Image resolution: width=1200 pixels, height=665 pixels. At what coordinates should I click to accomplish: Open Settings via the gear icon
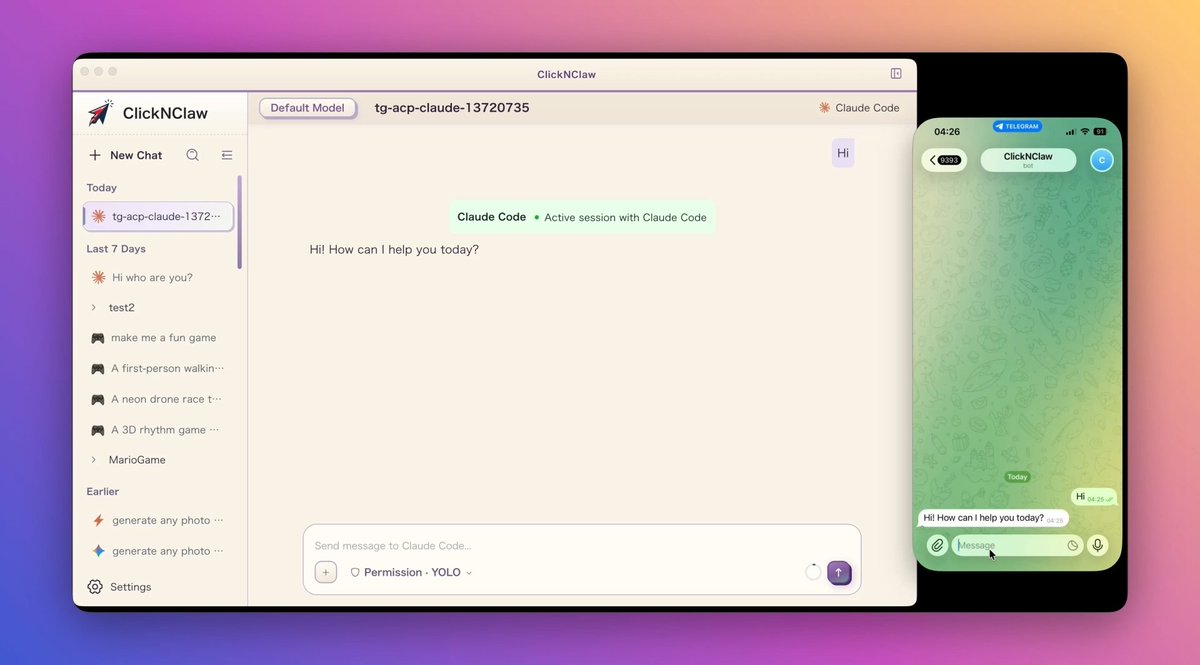pyautogui.click(x=95, y=587)
